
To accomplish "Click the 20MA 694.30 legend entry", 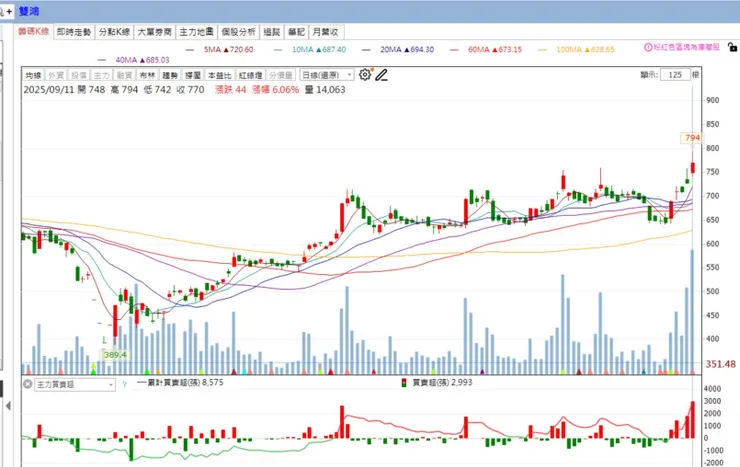I will 398,50.
